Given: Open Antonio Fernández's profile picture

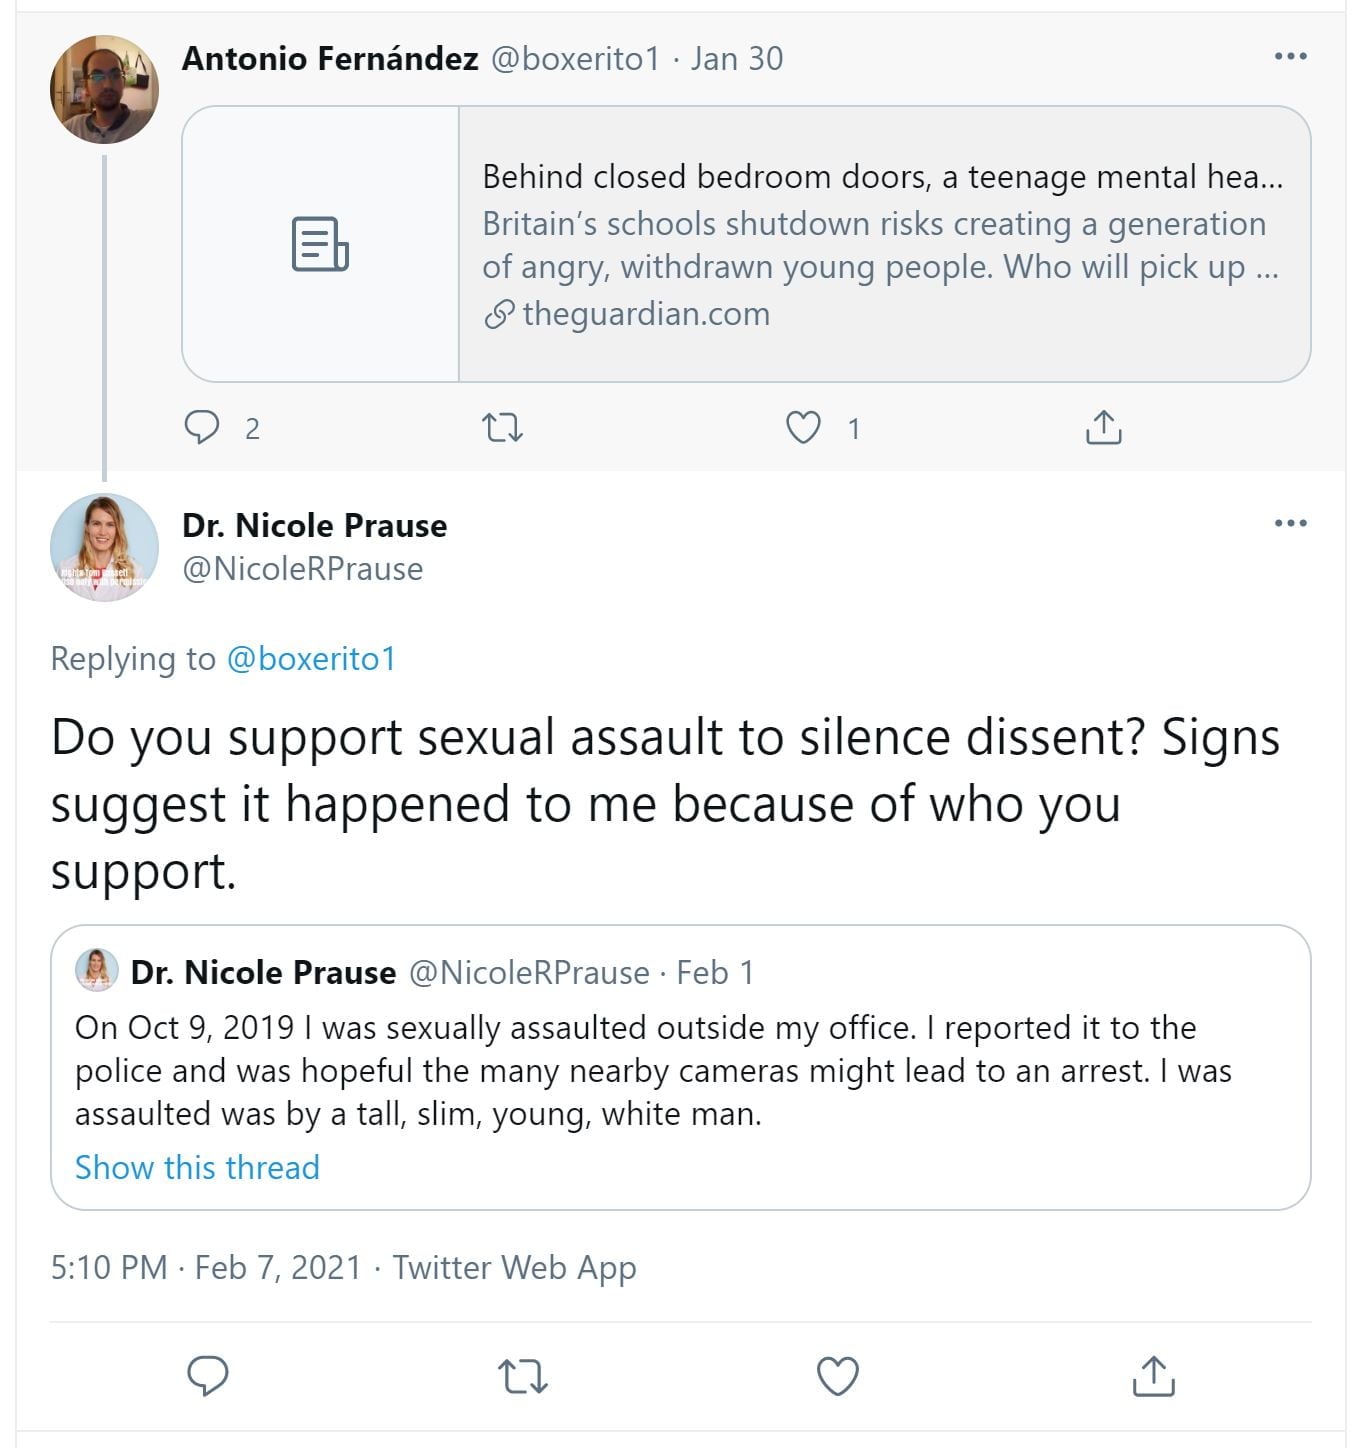Looking at the screenshot, I should pyautogui.click(x=104, y=90).
